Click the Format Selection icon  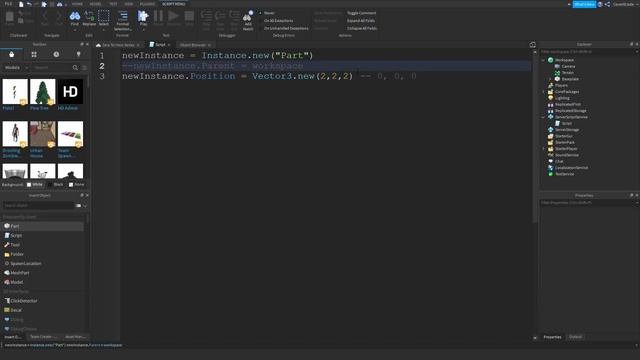(x=122, y=16)
